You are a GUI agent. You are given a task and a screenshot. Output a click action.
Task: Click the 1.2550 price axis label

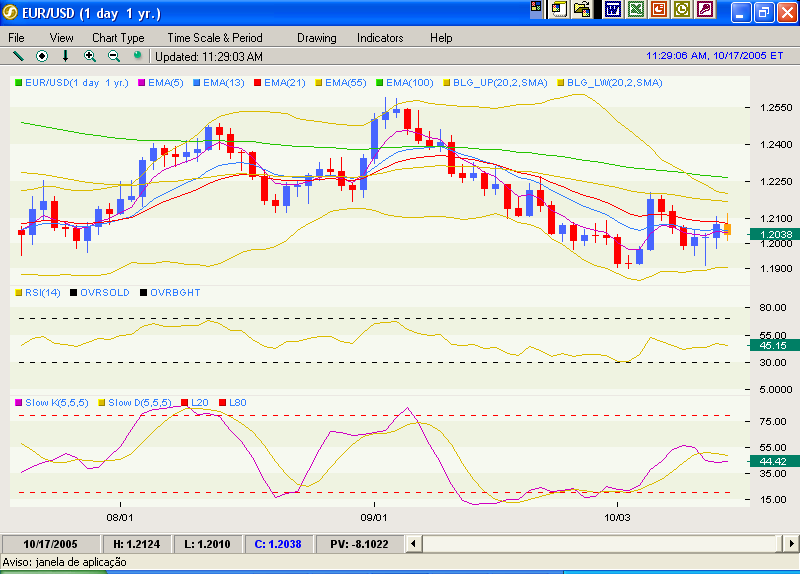point(776,108)
